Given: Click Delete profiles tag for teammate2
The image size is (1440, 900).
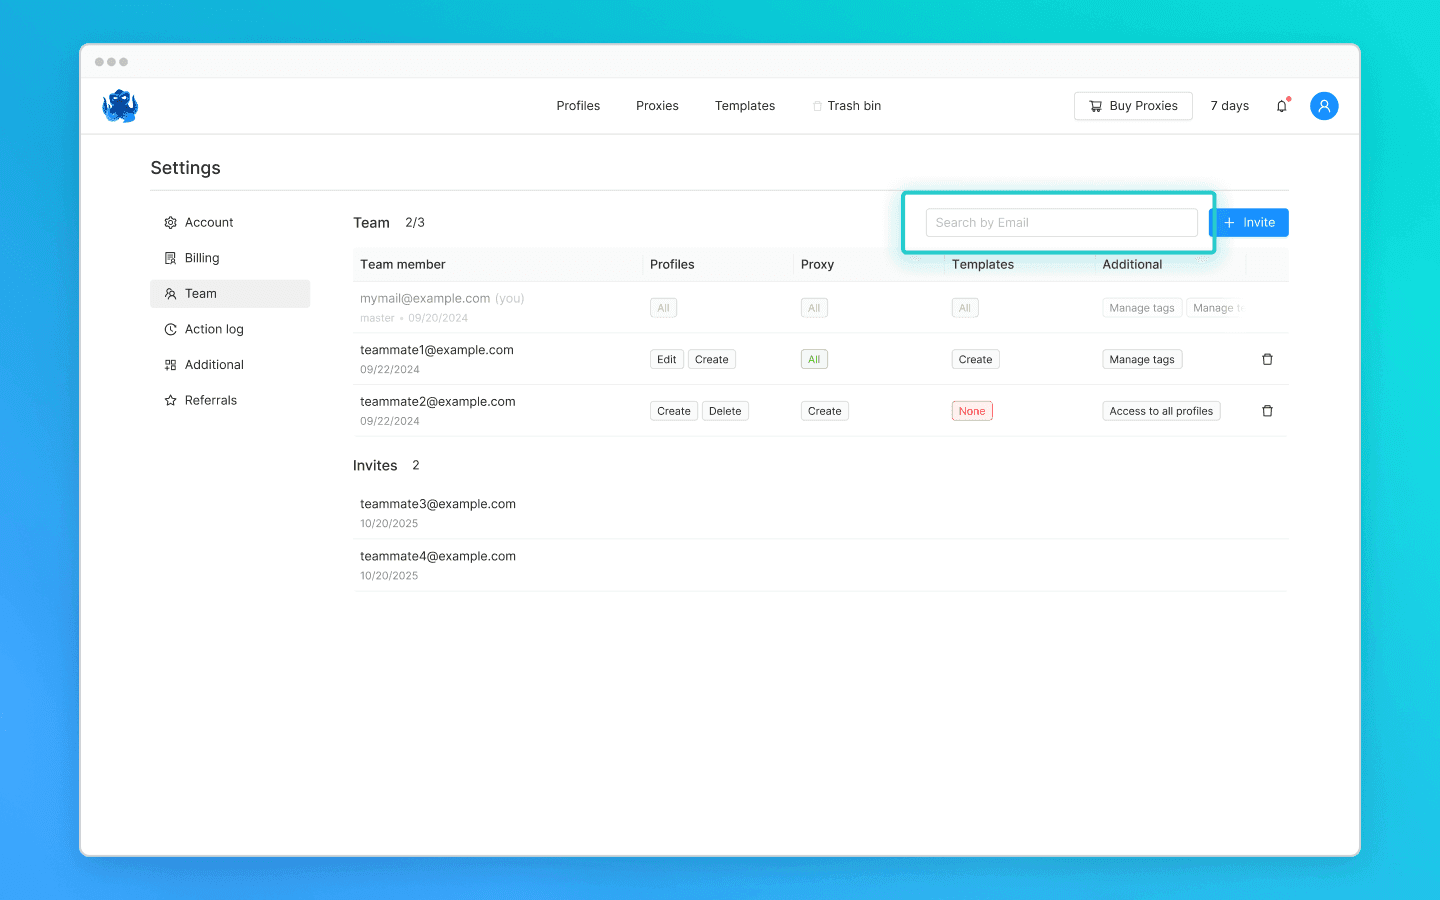Looking at the screenshot, I should pos(725,411).
